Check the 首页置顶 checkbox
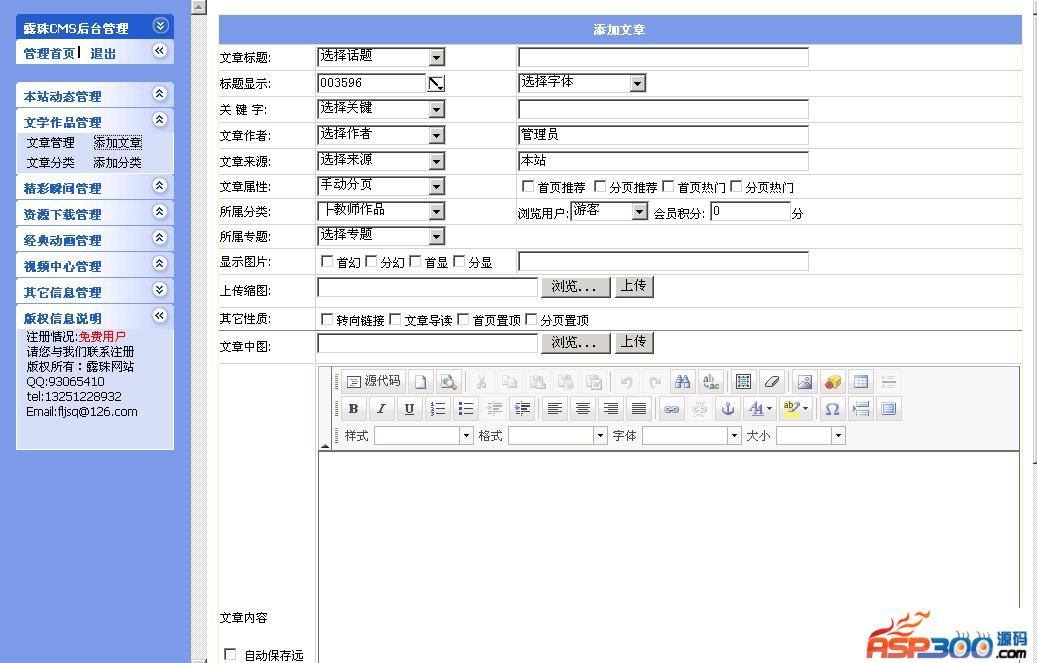This screenshot has height=663, width=1037. click(x=463, y=319)
